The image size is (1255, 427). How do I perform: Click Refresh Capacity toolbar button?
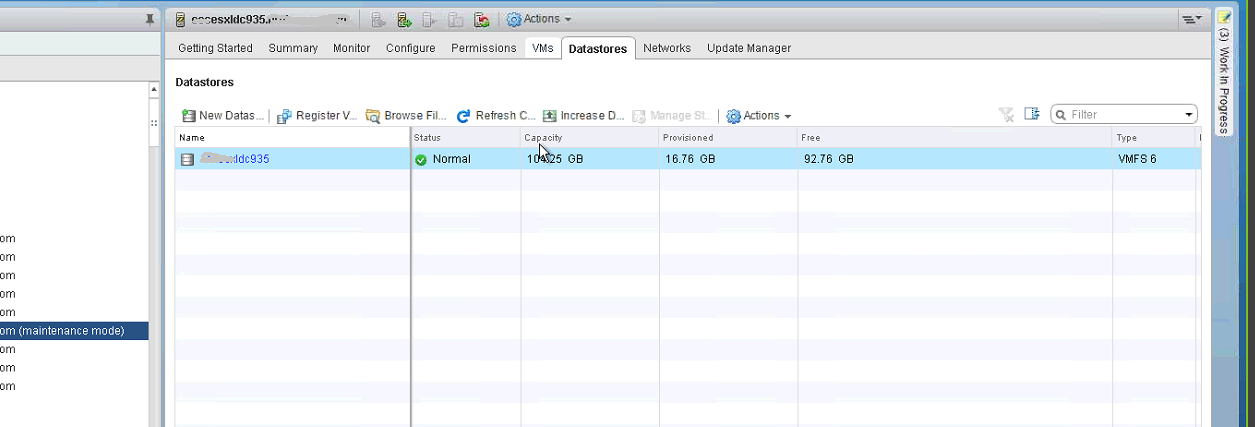[x=496, y=116]
